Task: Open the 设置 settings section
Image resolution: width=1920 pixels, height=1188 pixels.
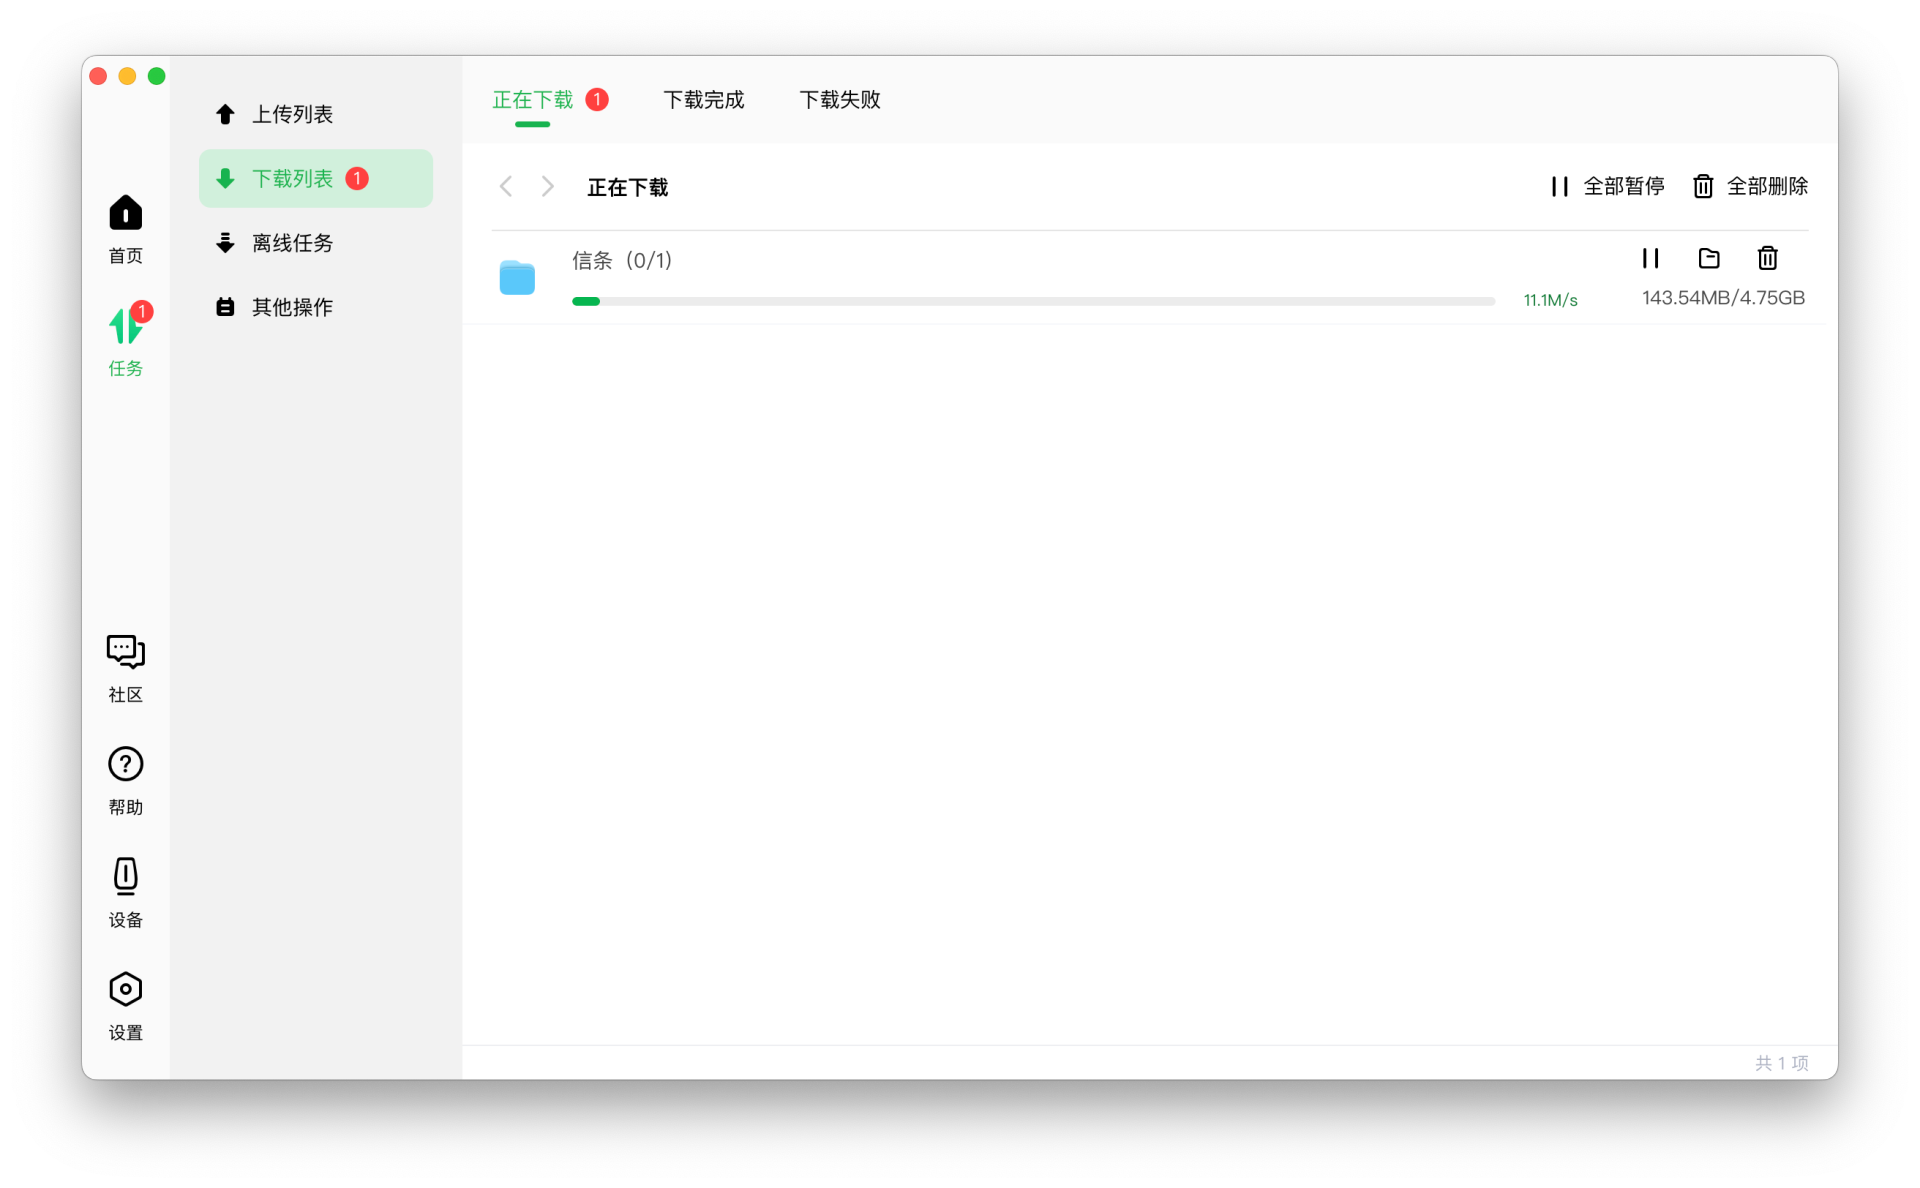Action: pyautogui.click(x=125, y=1006)
